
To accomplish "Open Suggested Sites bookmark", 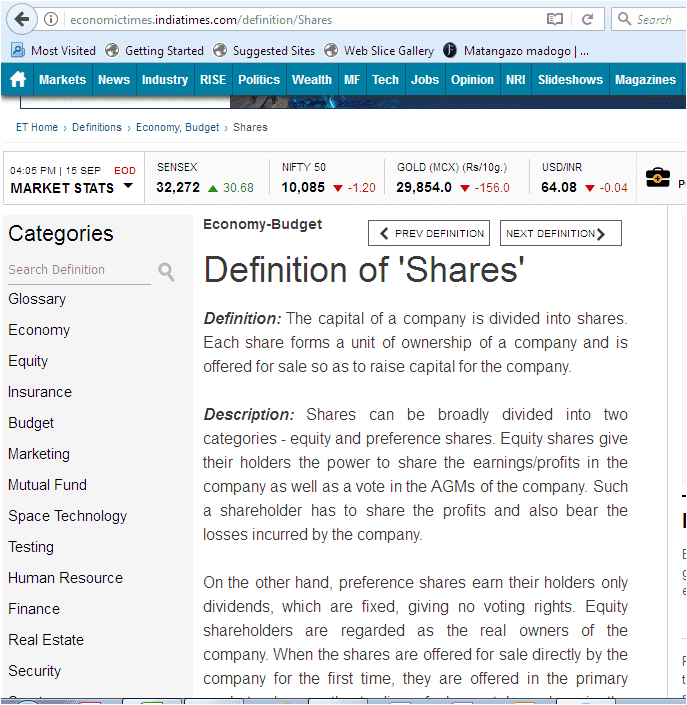I will pyautogui.click(x=264, y=50).
